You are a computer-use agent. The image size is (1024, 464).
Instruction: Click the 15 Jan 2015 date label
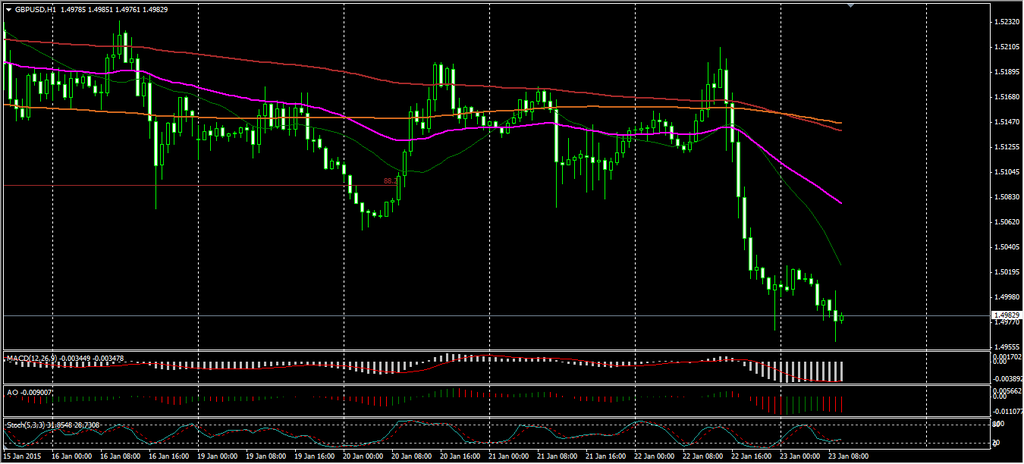coord(22,455)
